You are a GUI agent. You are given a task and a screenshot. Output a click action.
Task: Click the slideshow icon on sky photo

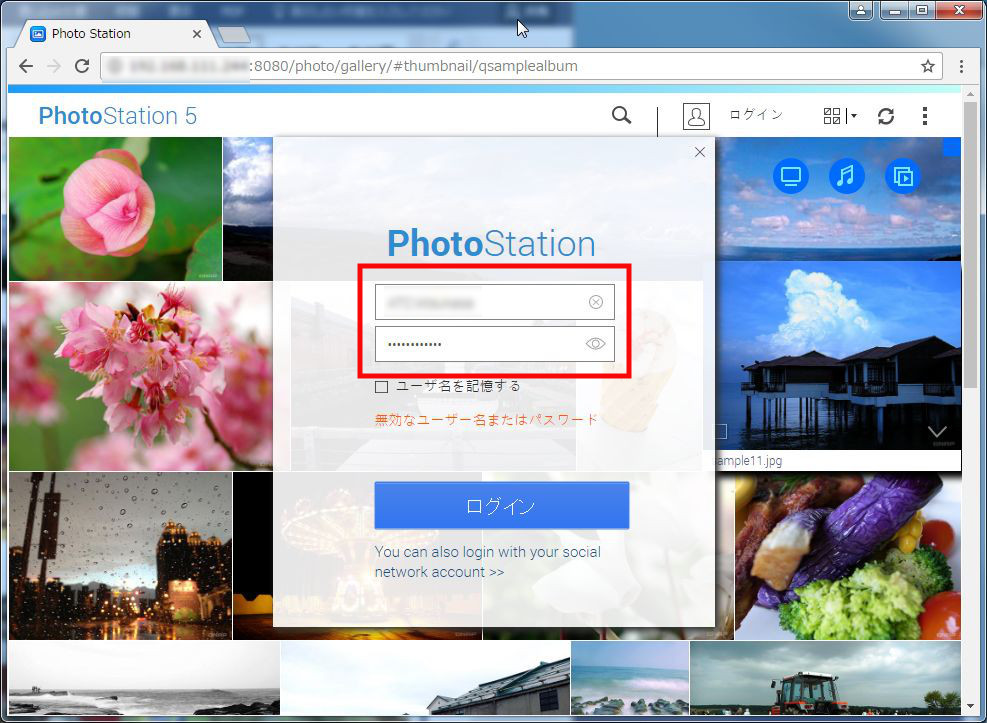(903, 176)
